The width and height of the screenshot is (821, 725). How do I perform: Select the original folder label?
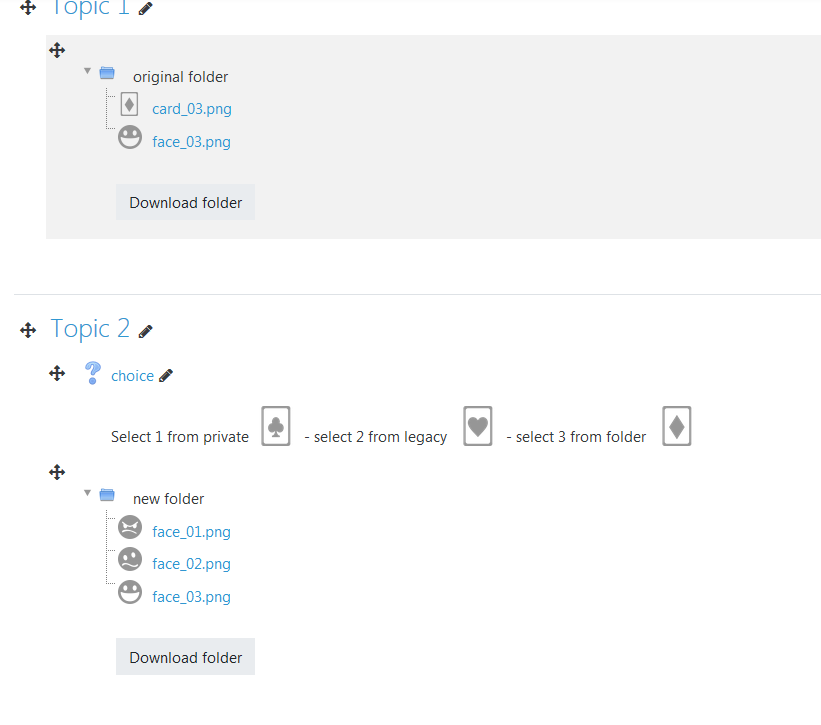coord(180,77)
